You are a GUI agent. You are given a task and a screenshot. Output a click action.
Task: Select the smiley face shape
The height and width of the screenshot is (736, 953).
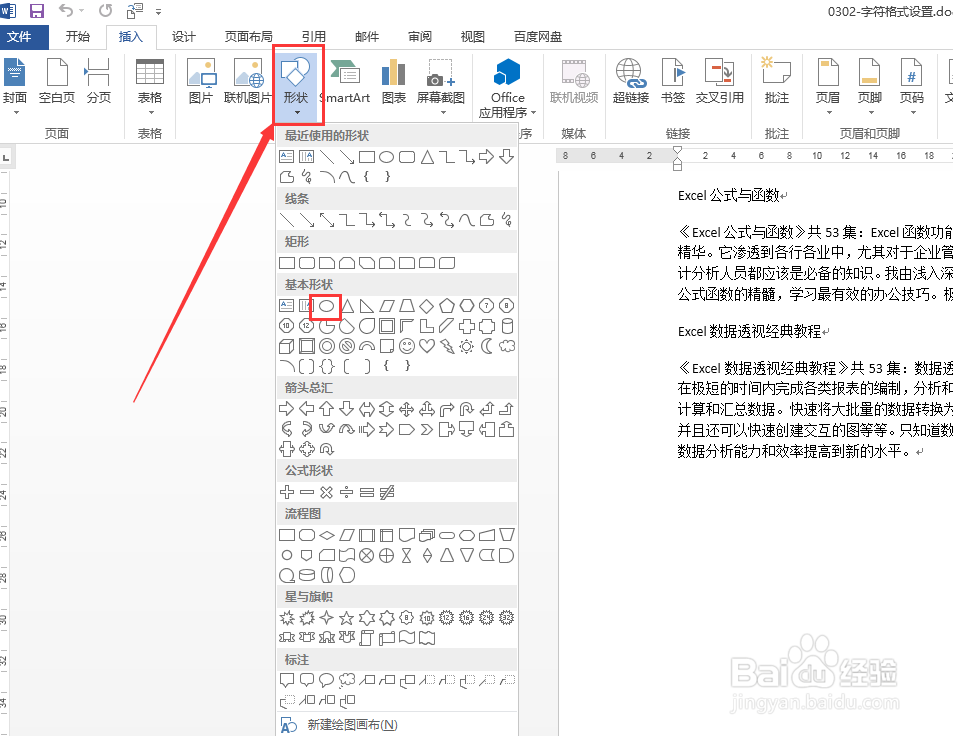pyautogui.click(x=407, y=346)
